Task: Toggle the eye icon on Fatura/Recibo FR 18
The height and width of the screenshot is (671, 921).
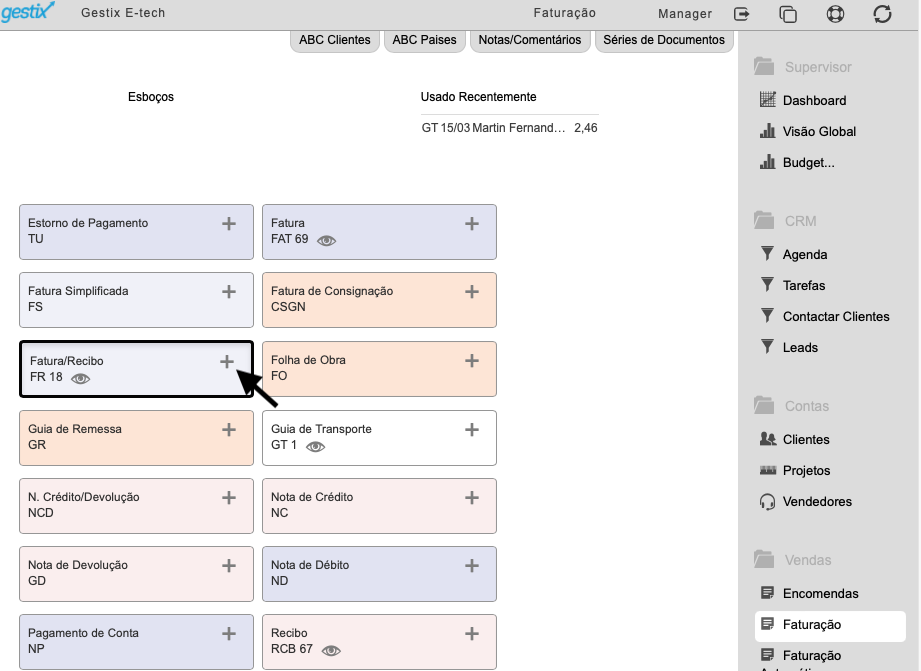Action: click(x=80, y=379)
